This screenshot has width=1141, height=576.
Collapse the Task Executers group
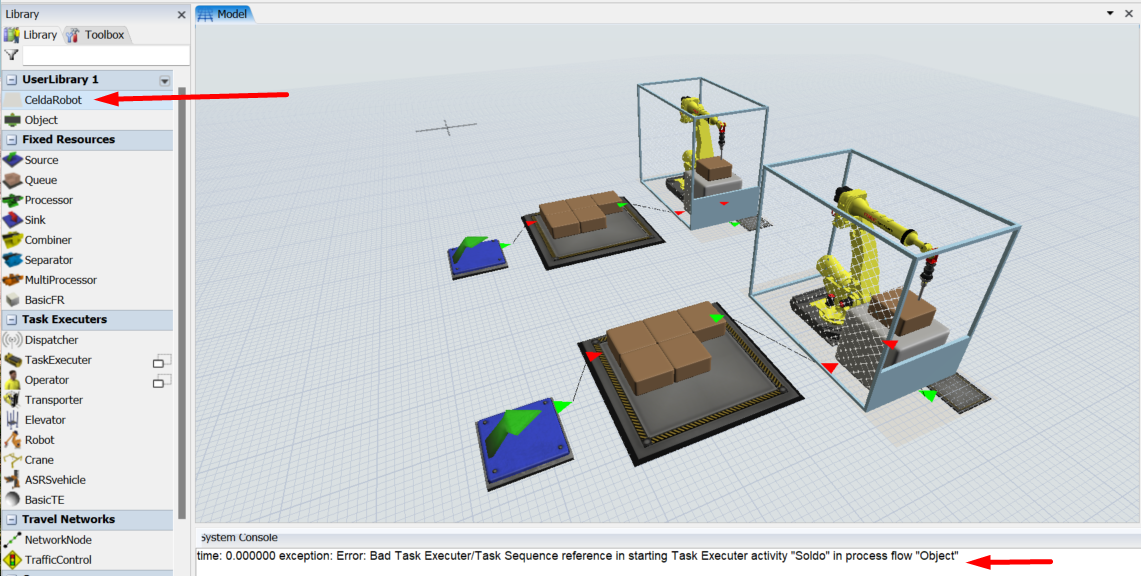pos(12,320)
